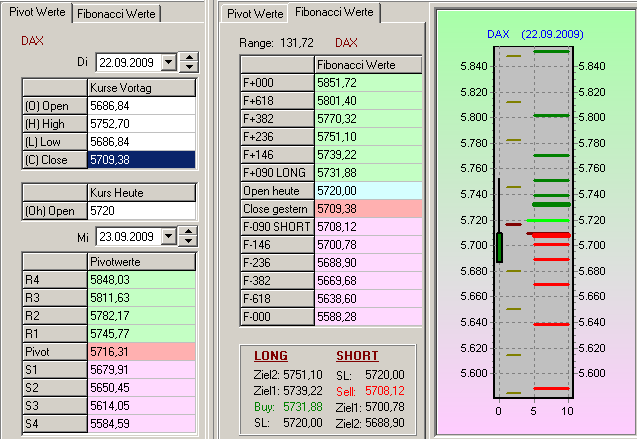
Task: Click the green candlestick on DAX chart
Action: [499, 247]
